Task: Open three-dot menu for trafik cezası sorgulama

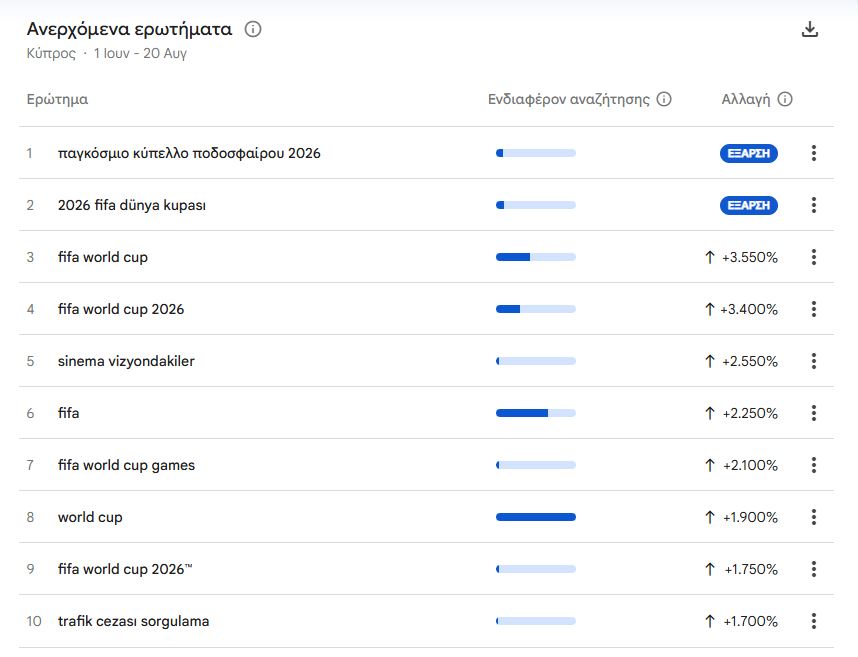Action: [x=814, y=621]
